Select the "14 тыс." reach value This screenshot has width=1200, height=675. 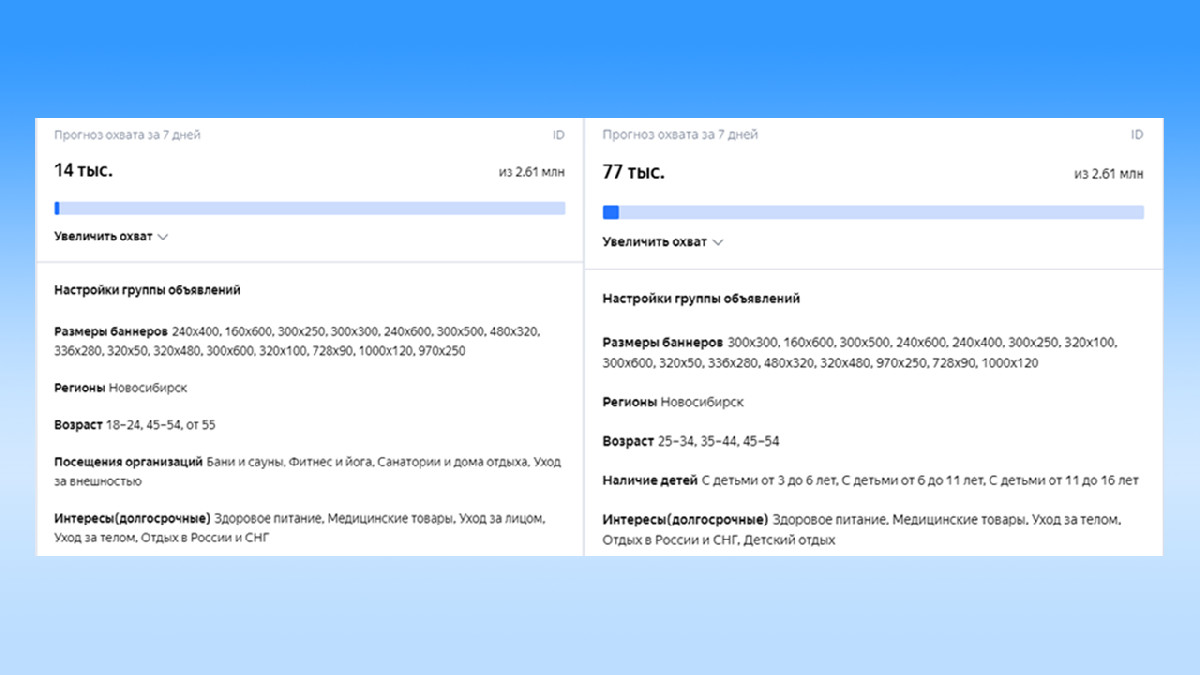(83, 171)
